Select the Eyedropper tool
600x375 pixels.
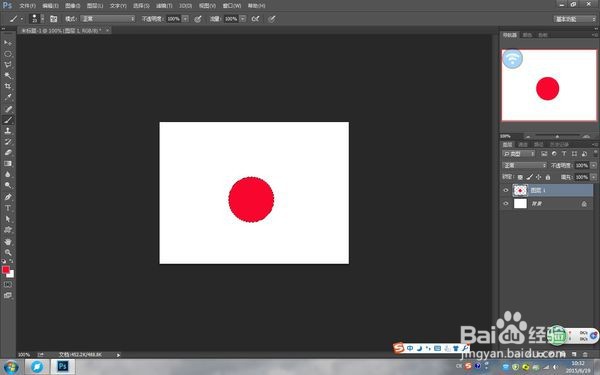pos(8,97)
